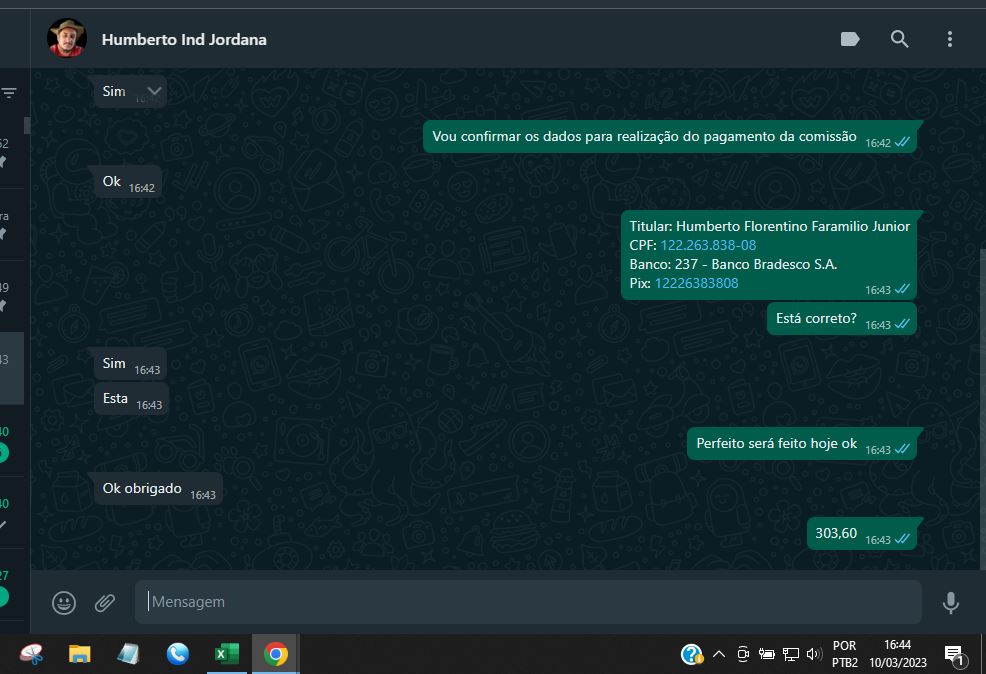Open the emoji picker

coord(64,602)
